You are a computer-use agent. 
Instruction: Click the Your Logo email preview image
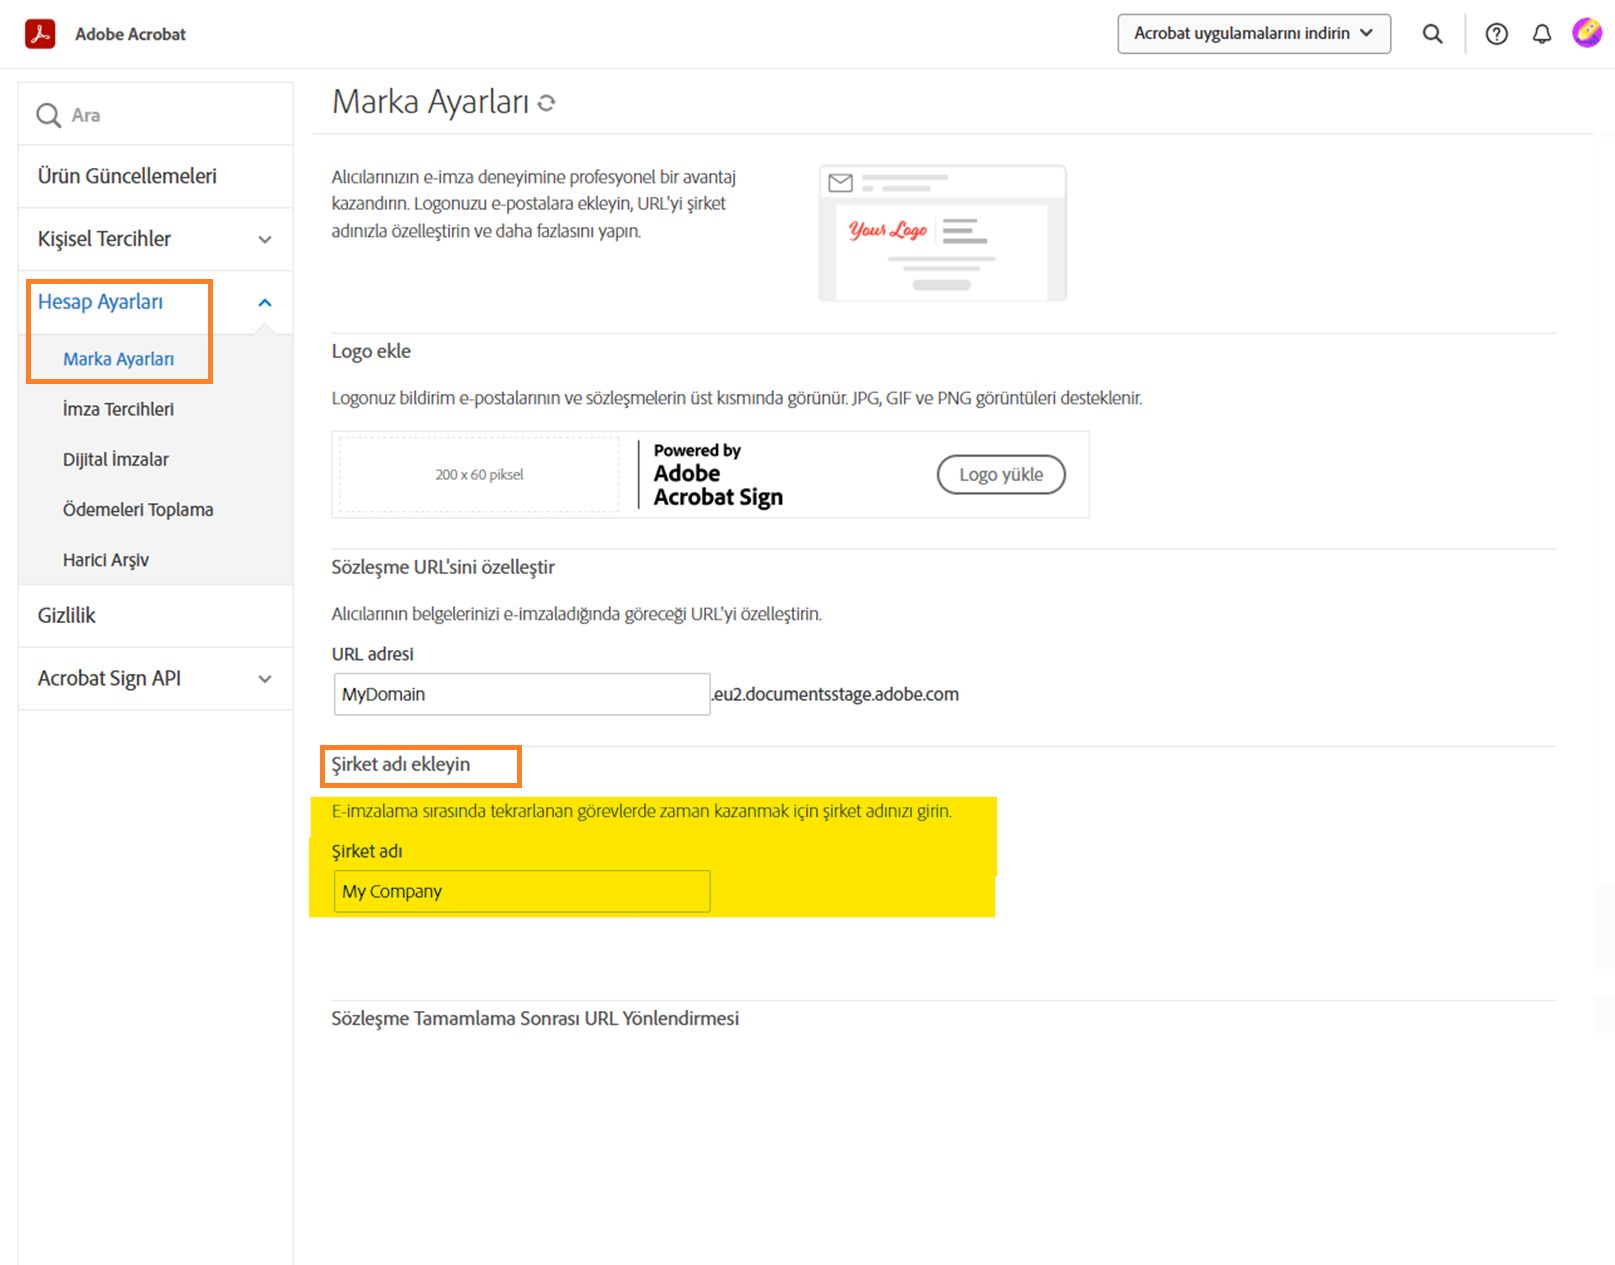tap(942, 233)
